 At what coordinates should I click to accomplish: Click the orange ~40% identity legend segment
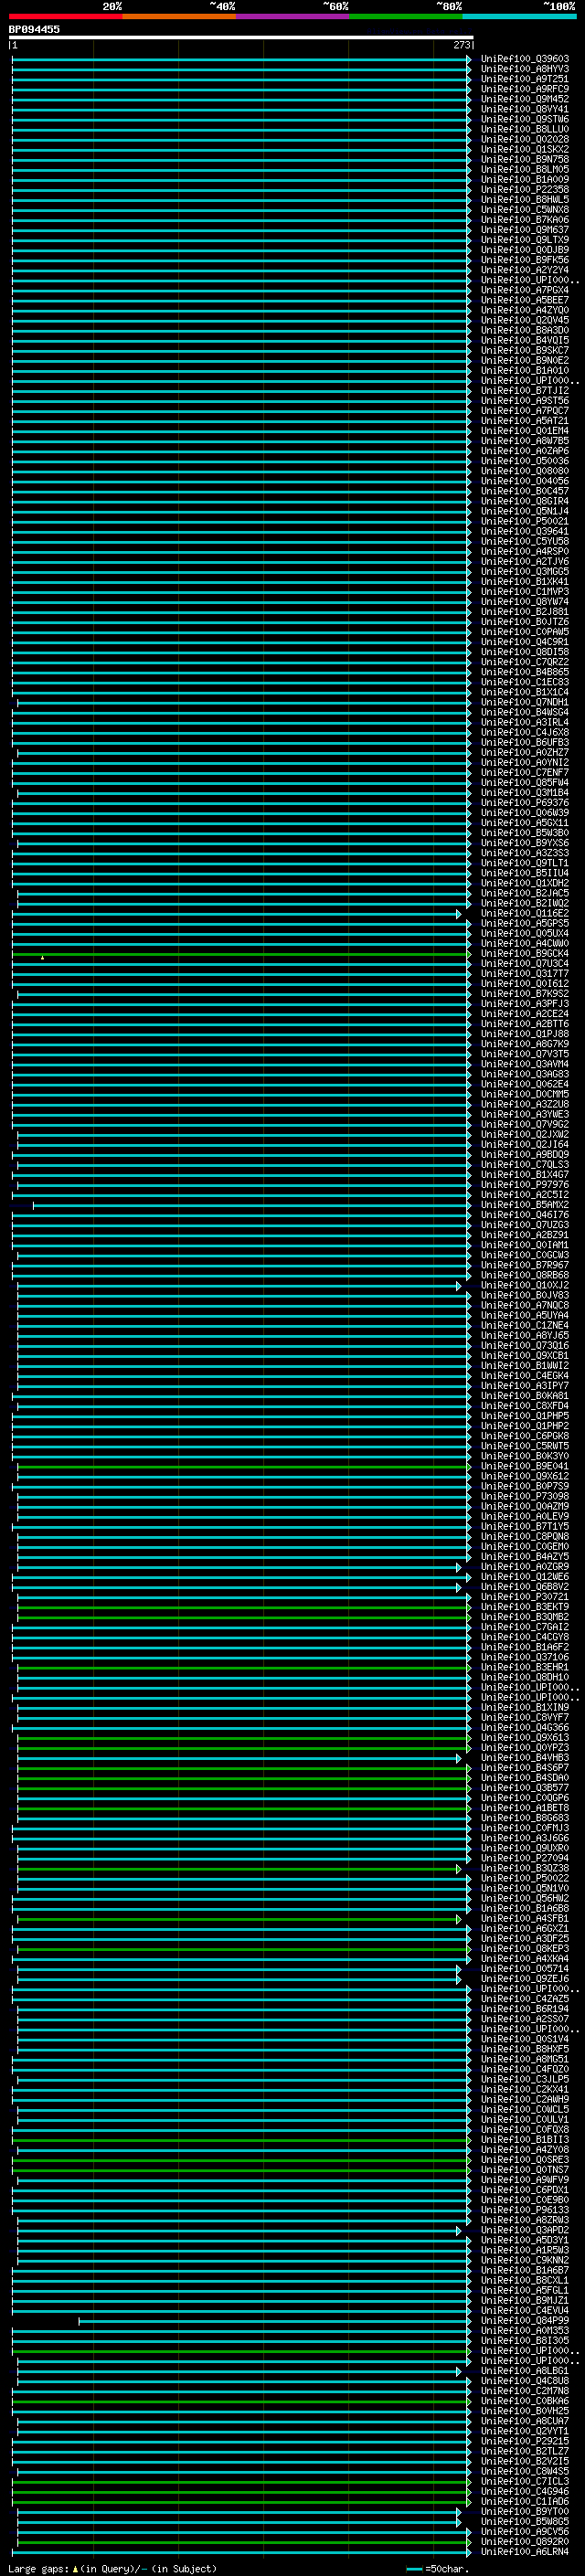179,17
